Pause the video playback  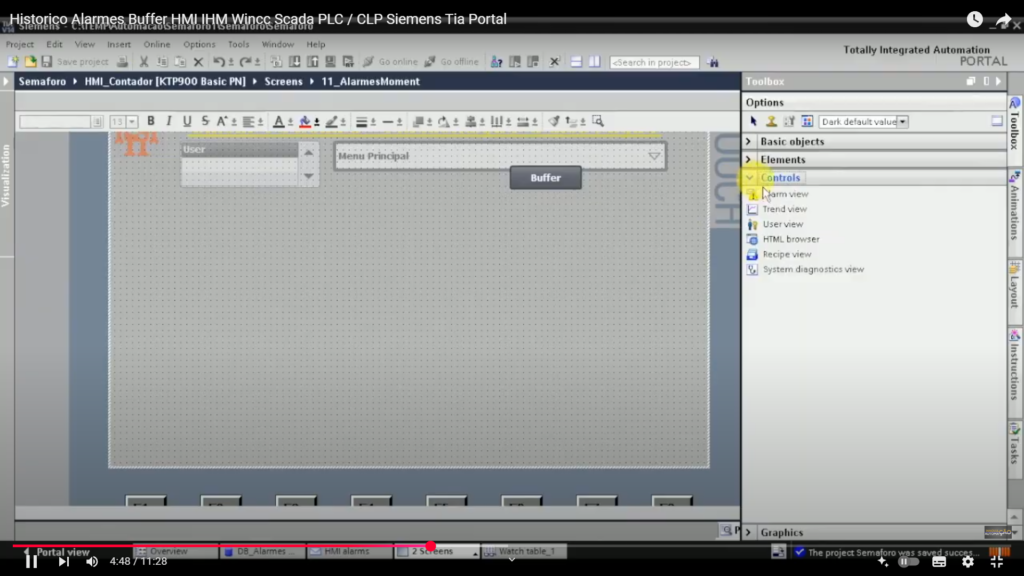pyautogui.click(x=31, y=562)
